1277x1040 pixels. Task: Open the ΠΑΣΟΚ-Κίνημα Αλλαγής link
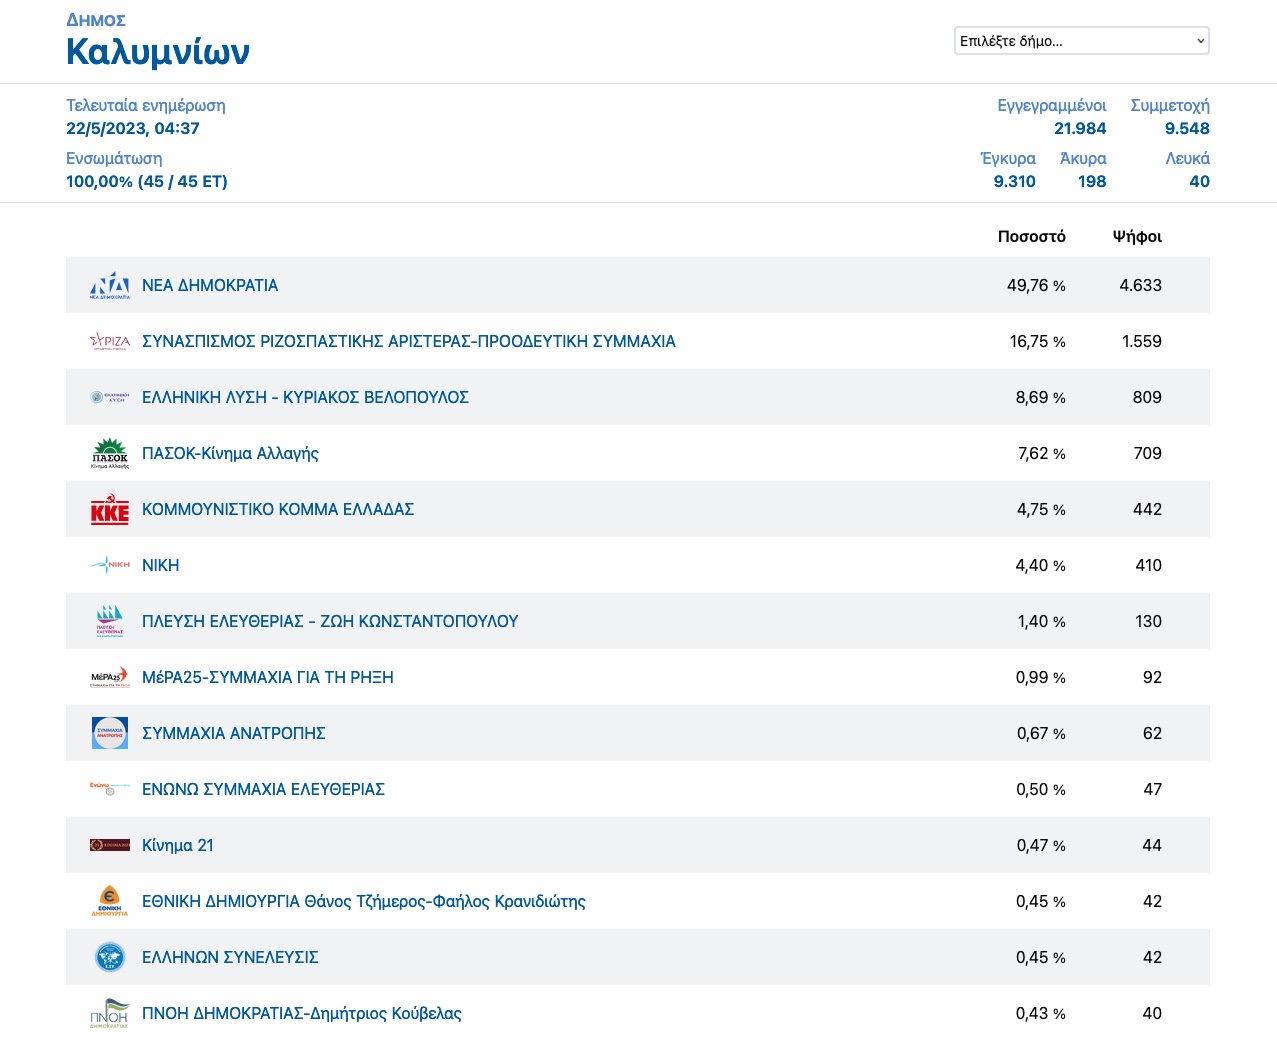point(230,453)
